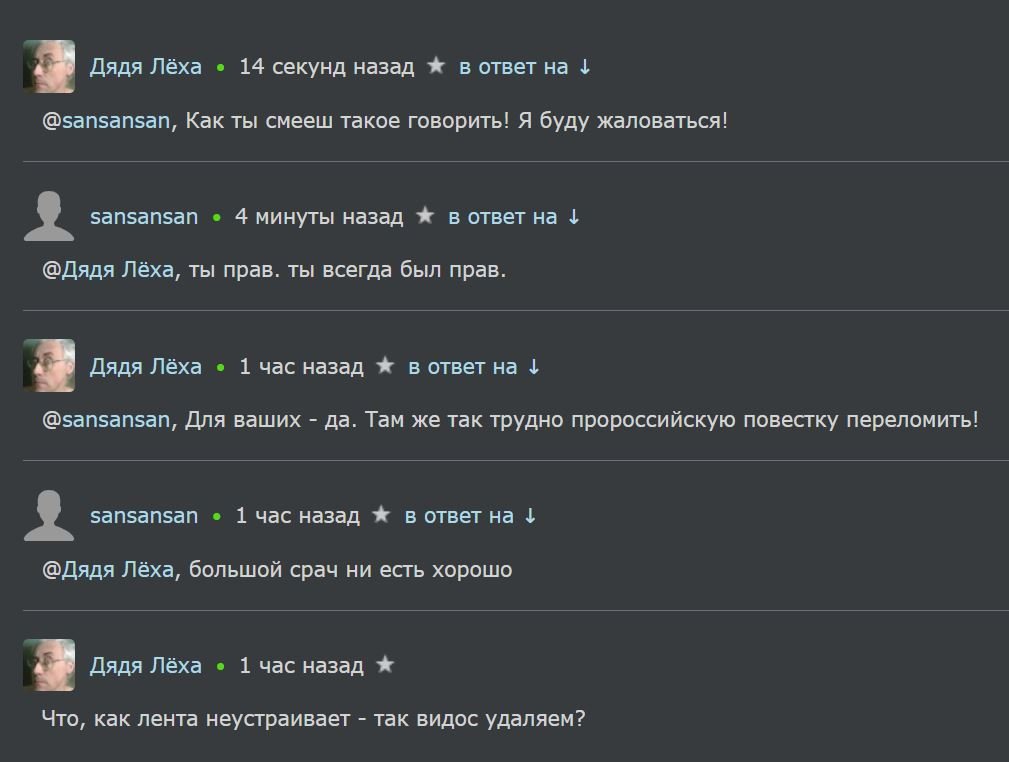Jump to parent via 'в ответ на ↓' on 4 минуты comment
Screen dimensions: 1009x762
coord(514,217)
